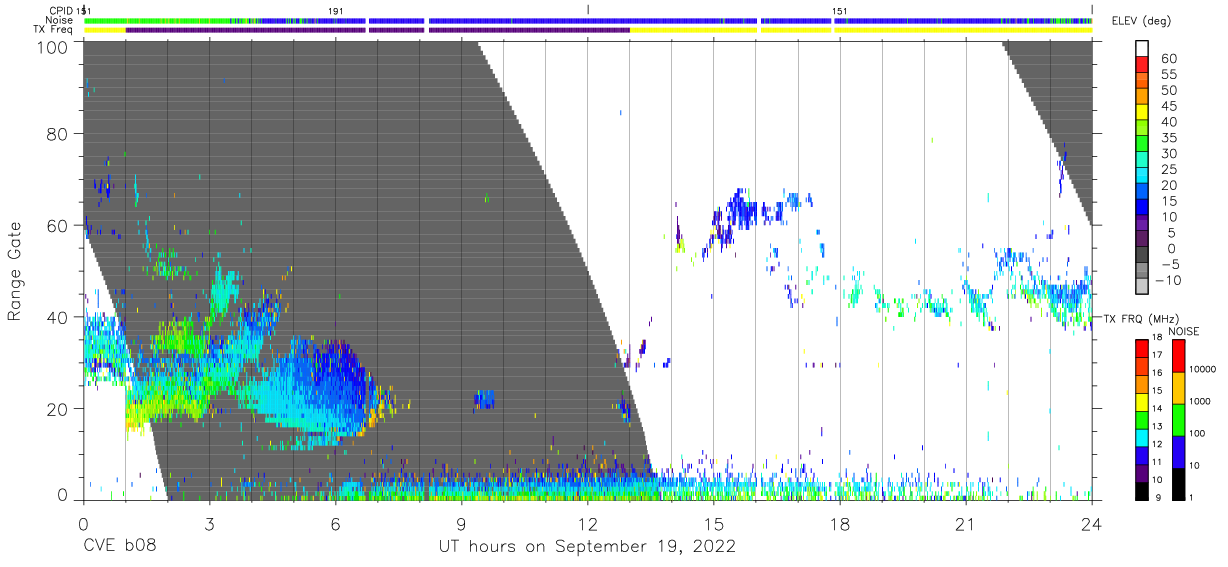Click the 9 hour tick on time axis
The image size is (1228, 567).
[x=461, y=524]
